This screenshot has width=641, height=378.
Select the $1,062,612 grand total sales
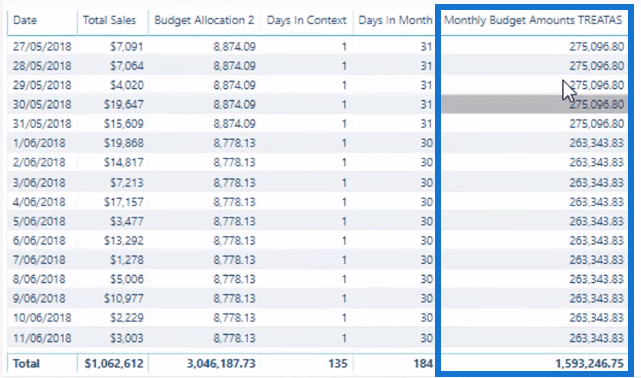tap(114, 363)
